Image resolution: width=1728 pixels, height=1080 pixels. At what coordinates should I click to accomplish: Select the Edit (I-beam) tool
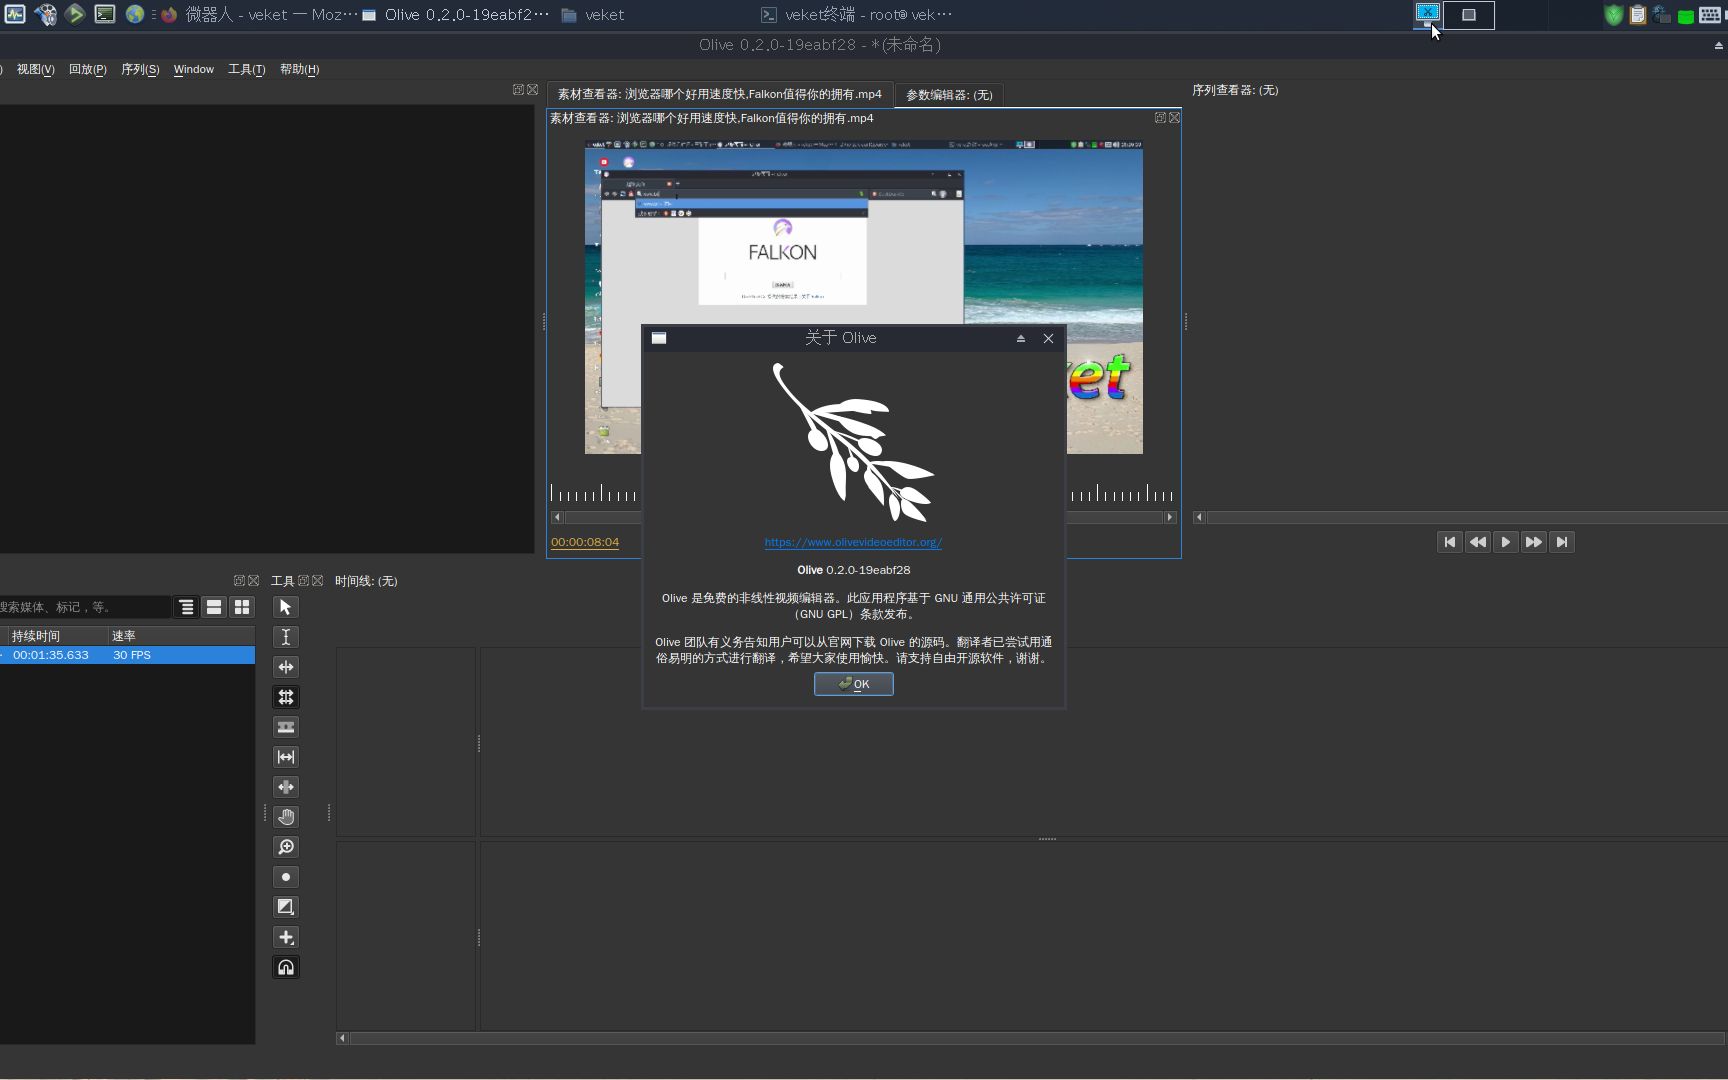(x=286, y=637)
